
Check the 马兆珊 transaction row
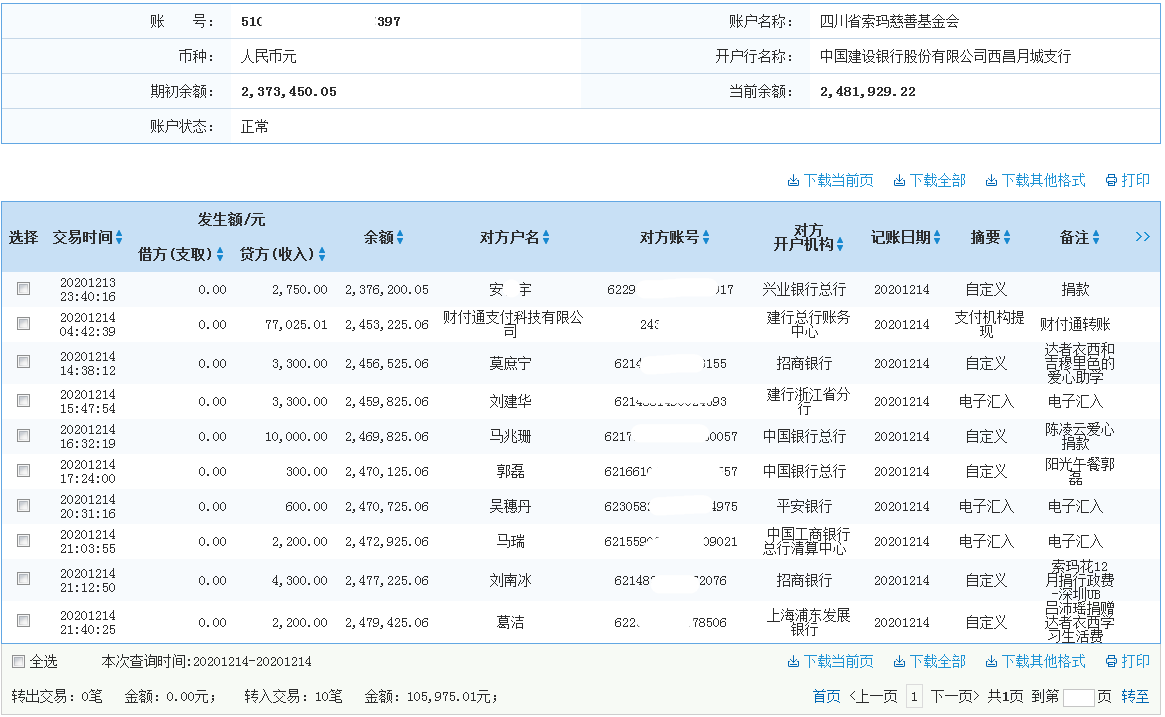click(x=24, y=436)
